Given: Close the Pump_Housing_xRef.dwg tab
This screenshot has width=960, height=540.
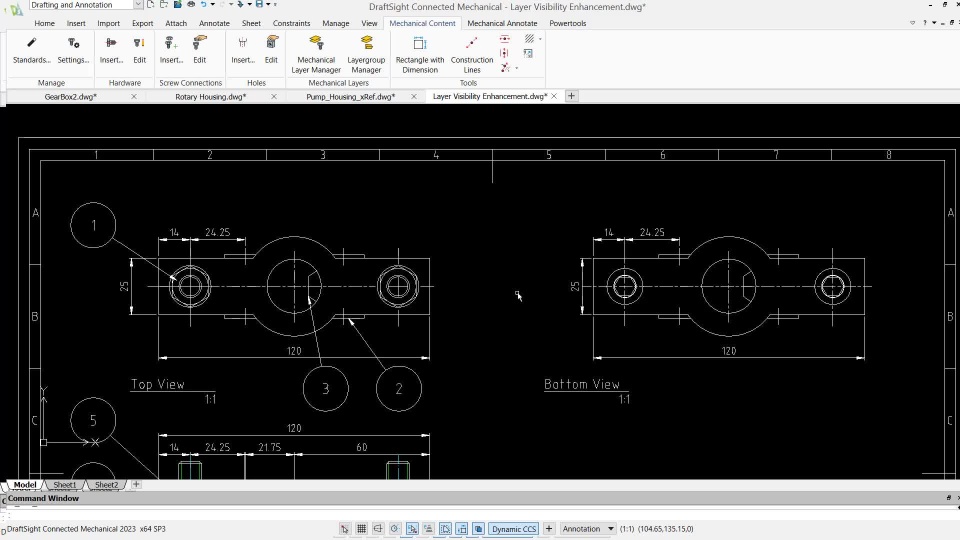Looking at the screenshot, I should pos(414,97).
